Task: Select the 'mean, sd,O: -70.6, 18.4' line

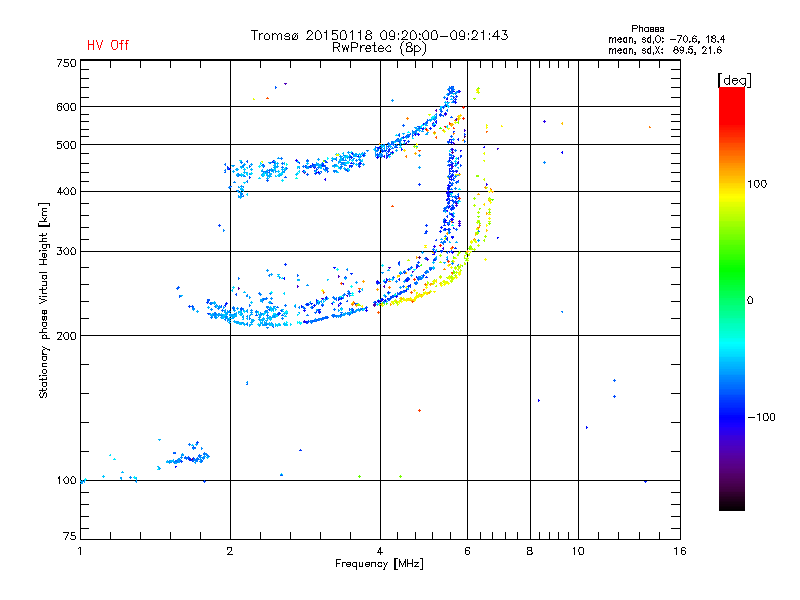Action: [666, 39]
